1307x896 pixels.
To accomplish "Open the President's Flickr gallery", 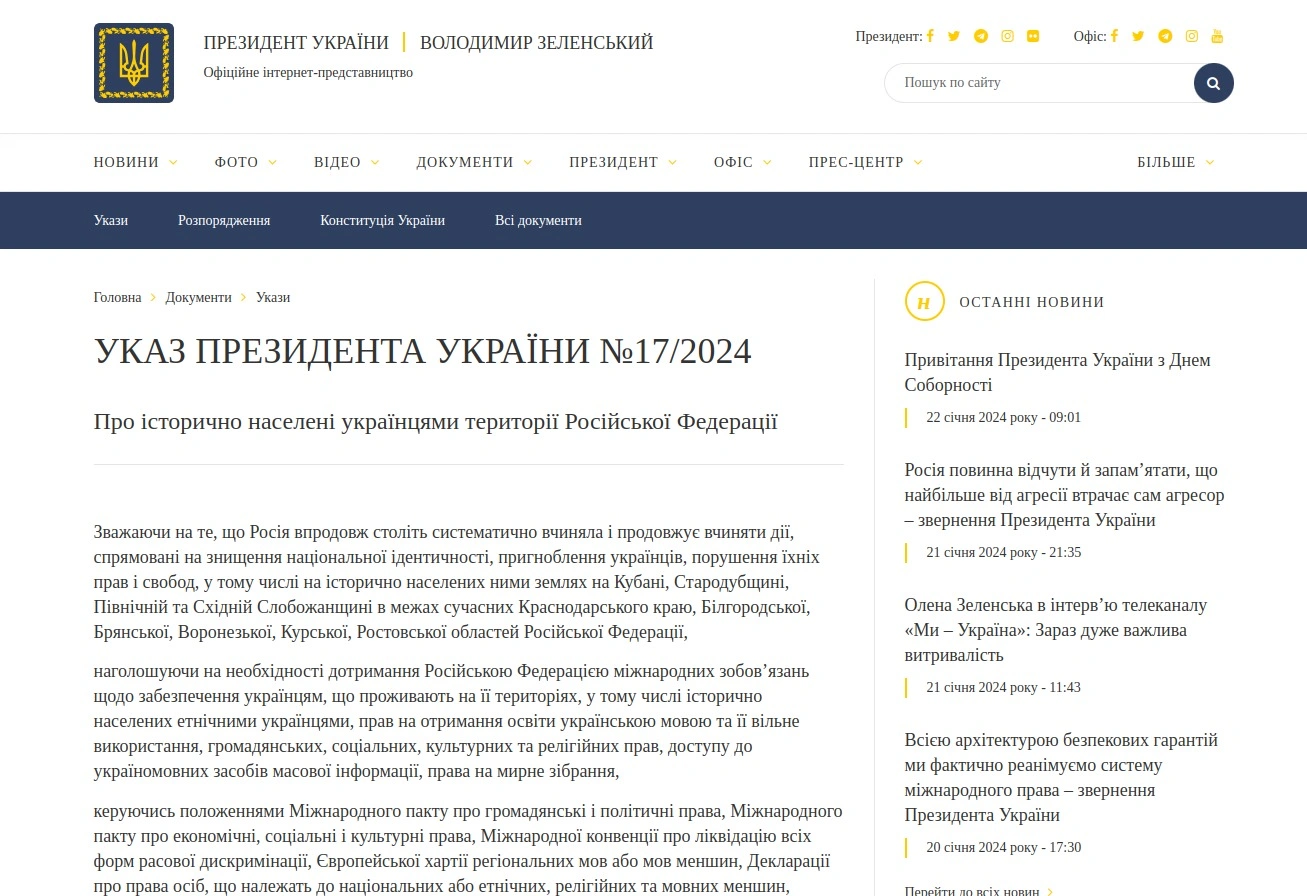I will [x=1033, y=36].
